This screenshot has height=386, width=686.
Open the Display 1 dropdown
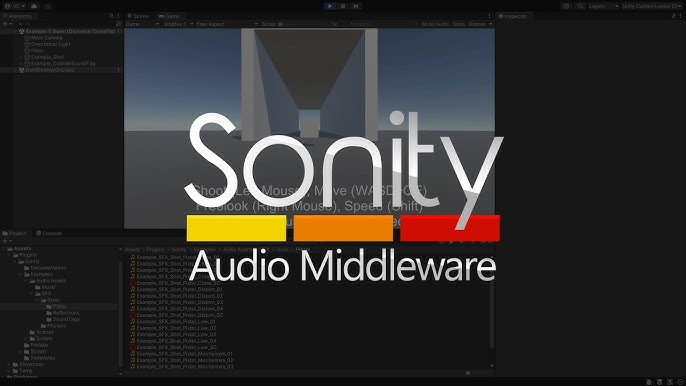tap(178, 24)
